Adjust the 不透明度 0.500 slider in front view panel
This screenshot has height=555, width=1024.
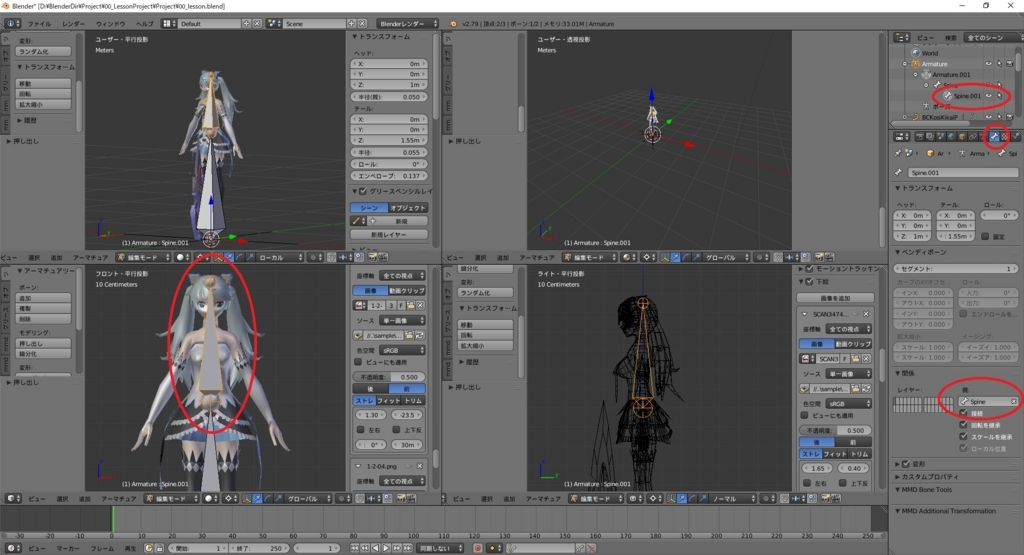(x=389, y=377)
